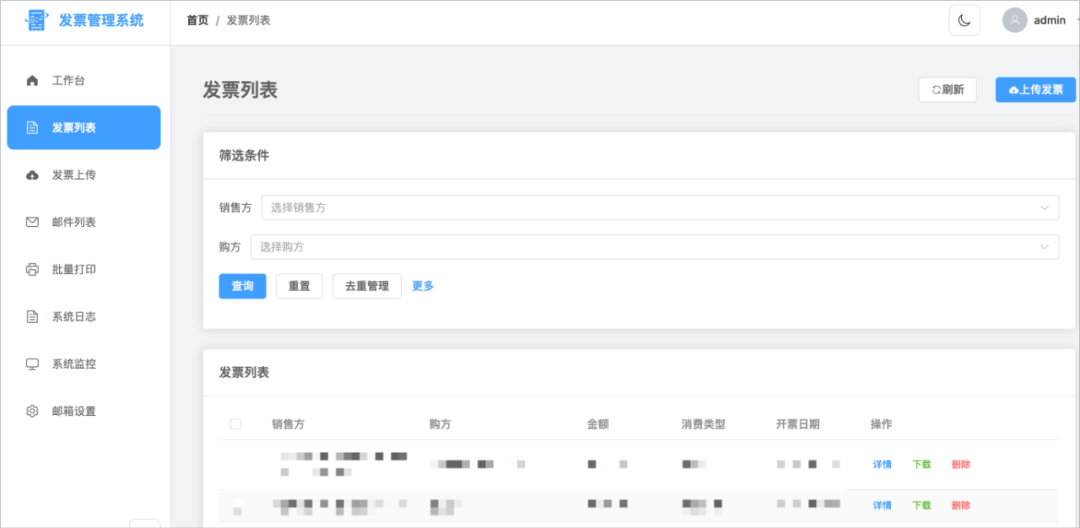
Task: Click 首页 in the breadcrumb
Action: pyautogui.click(x=197, y=20)
